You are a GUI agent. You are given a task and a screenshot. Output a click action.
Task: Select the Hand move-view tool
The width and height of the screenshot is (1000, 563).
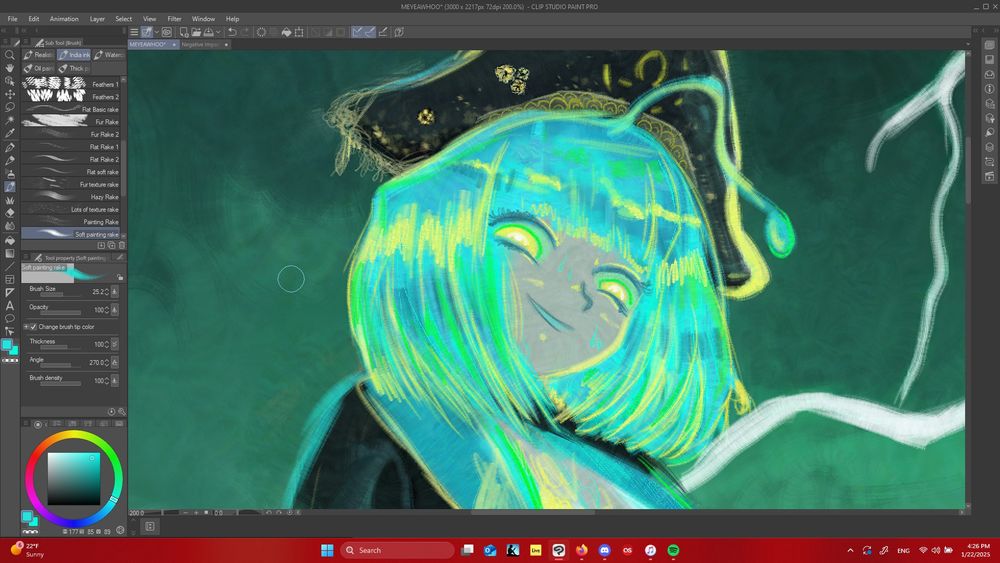10,68
